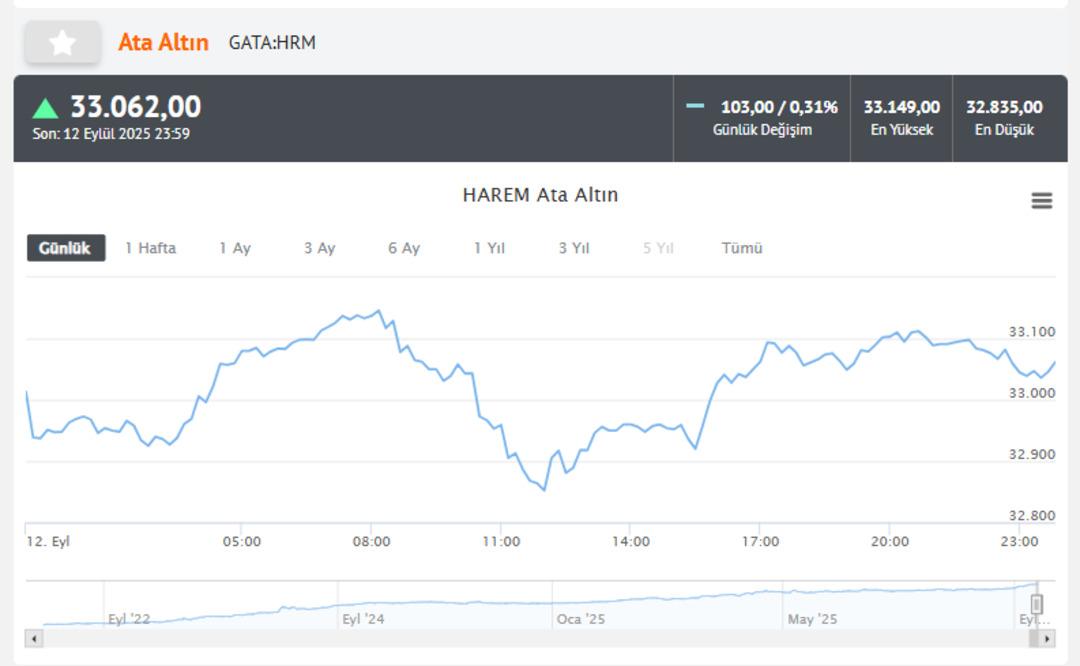Viewport: 1080px width, 666px height.
Task: Switch chart to the 1 Hafta range
Action: point(150,248)
